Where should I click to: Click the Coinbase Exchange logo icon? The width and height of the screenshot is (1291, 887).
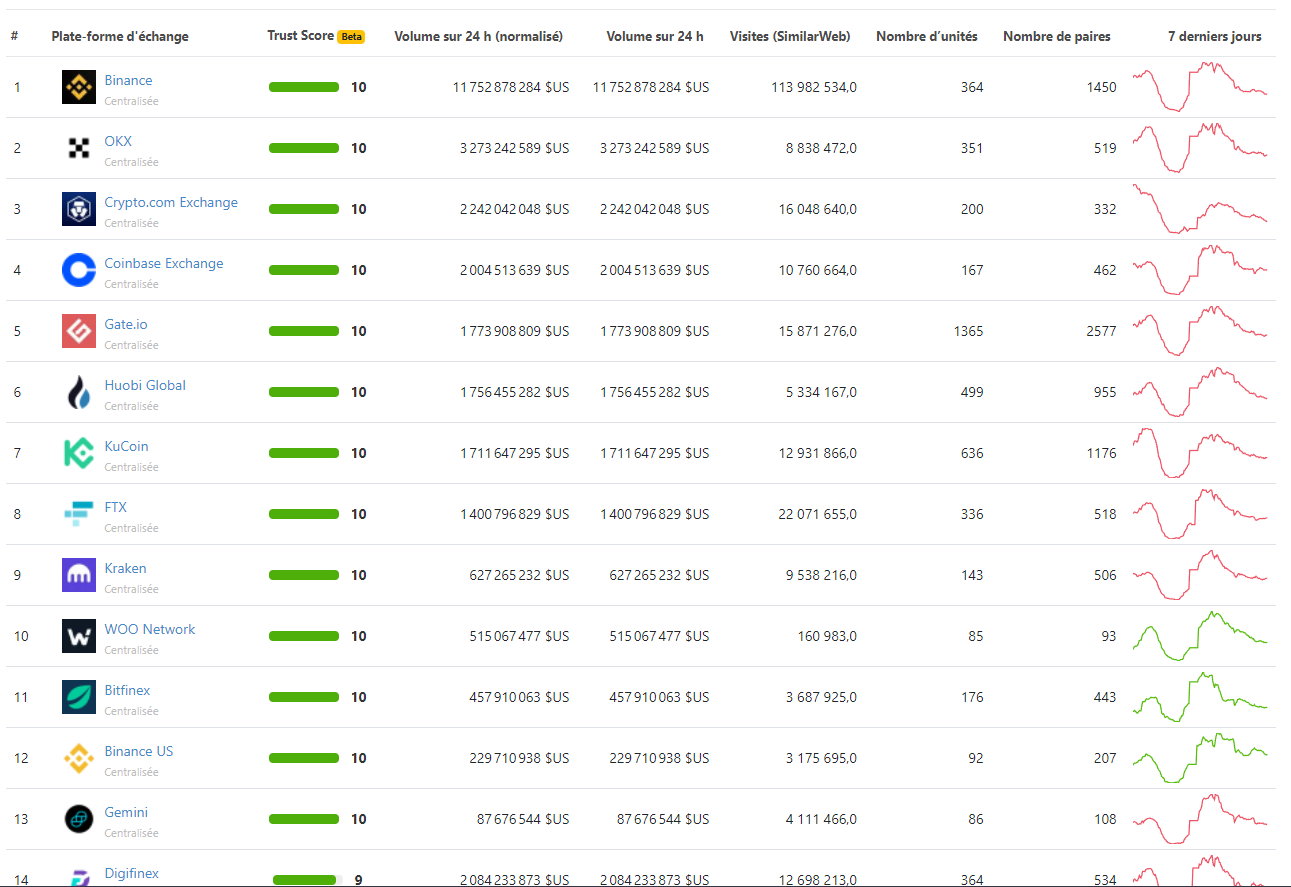point(78,271)
